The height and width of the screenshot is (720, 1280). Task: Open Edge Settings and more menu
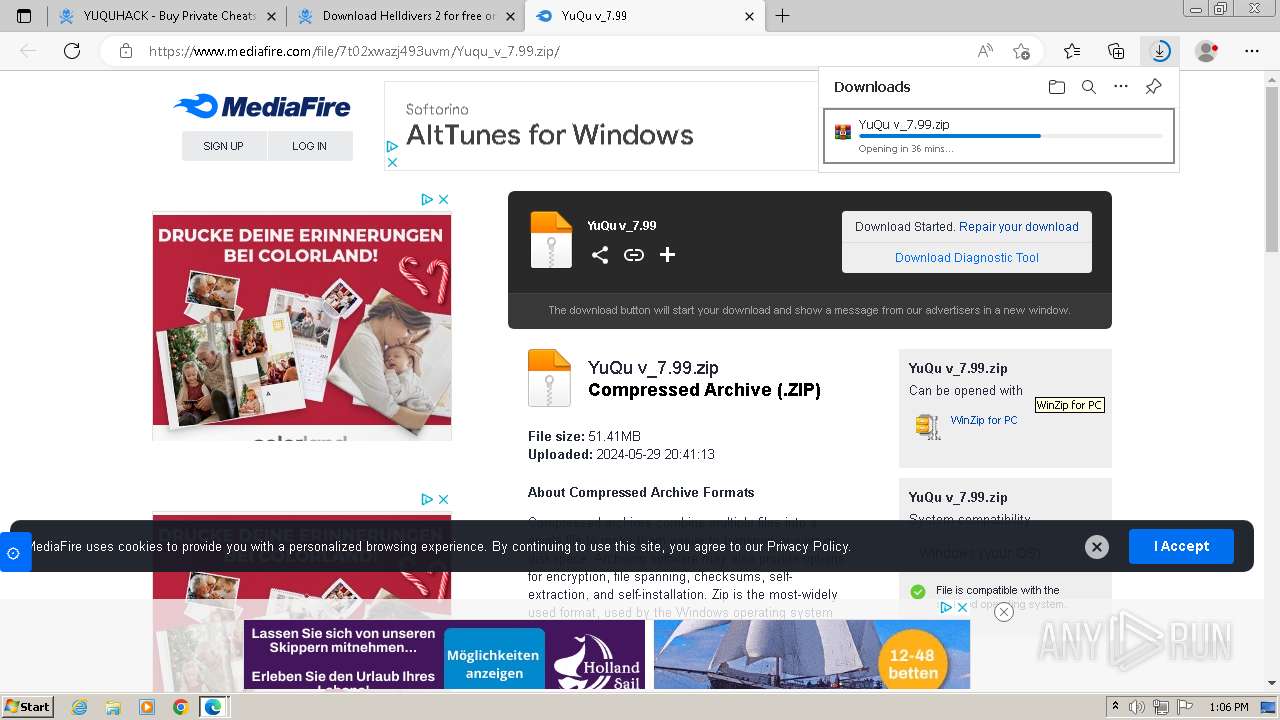click(x=1252, y=51)
